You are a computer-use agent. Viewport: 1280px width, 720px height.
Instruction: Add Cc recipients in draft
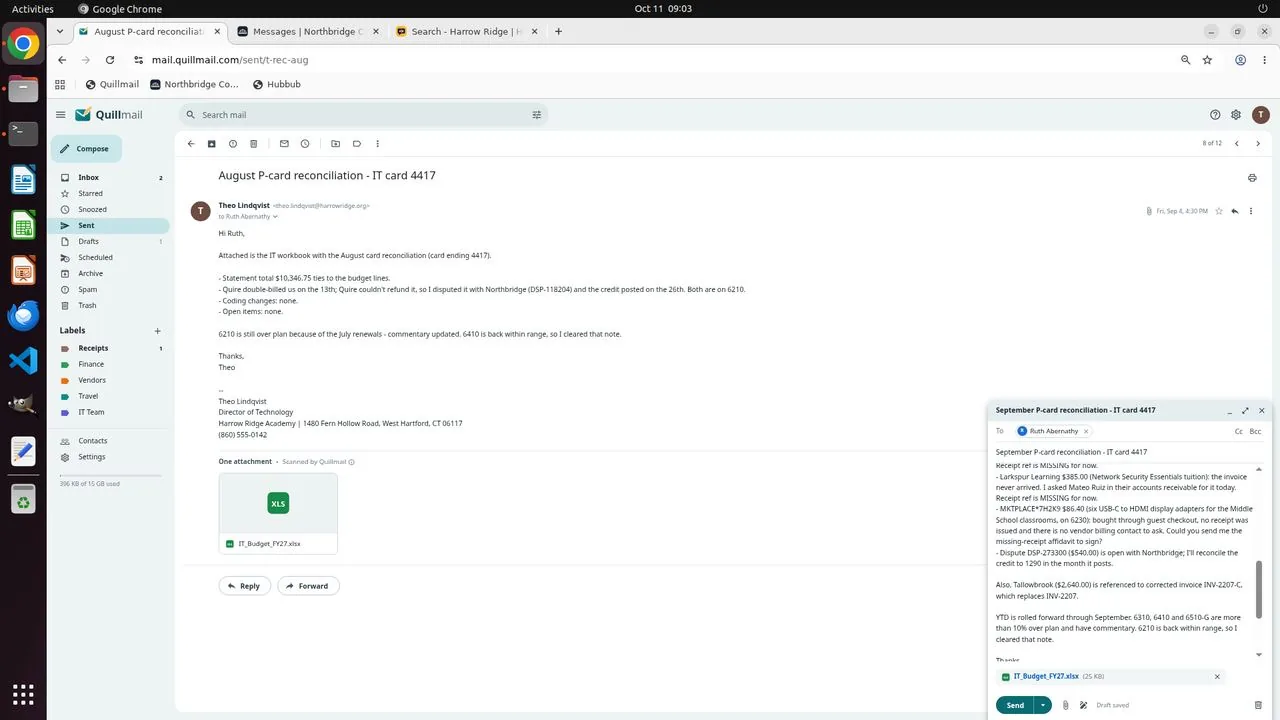click(x=1239, y=431)
